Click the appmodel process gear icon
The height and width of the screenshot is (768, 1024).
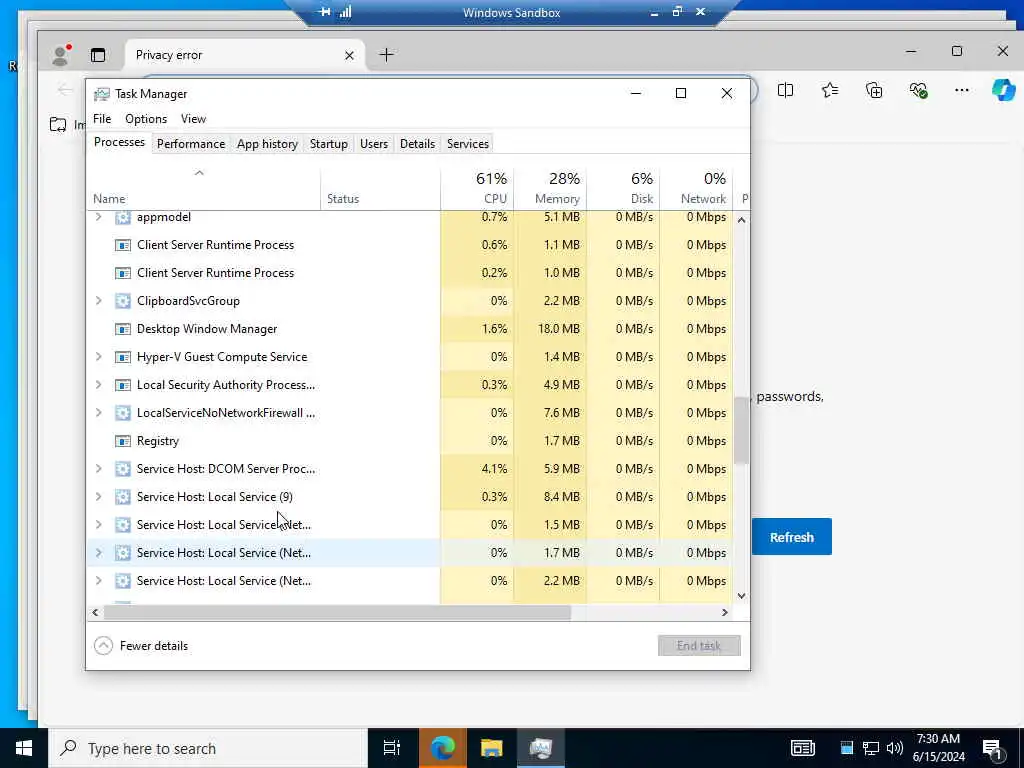[123, 217]
